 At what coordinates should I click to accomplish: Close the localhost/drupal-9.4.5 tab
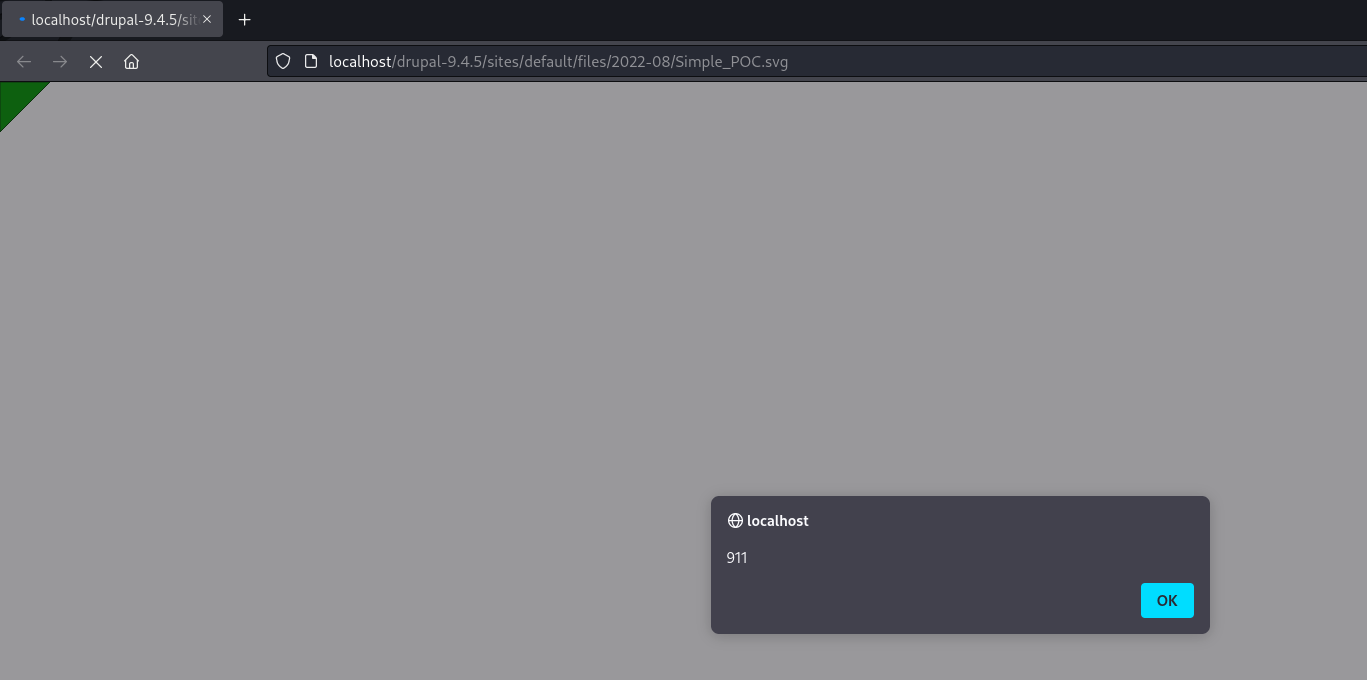[x=207, y=20]
